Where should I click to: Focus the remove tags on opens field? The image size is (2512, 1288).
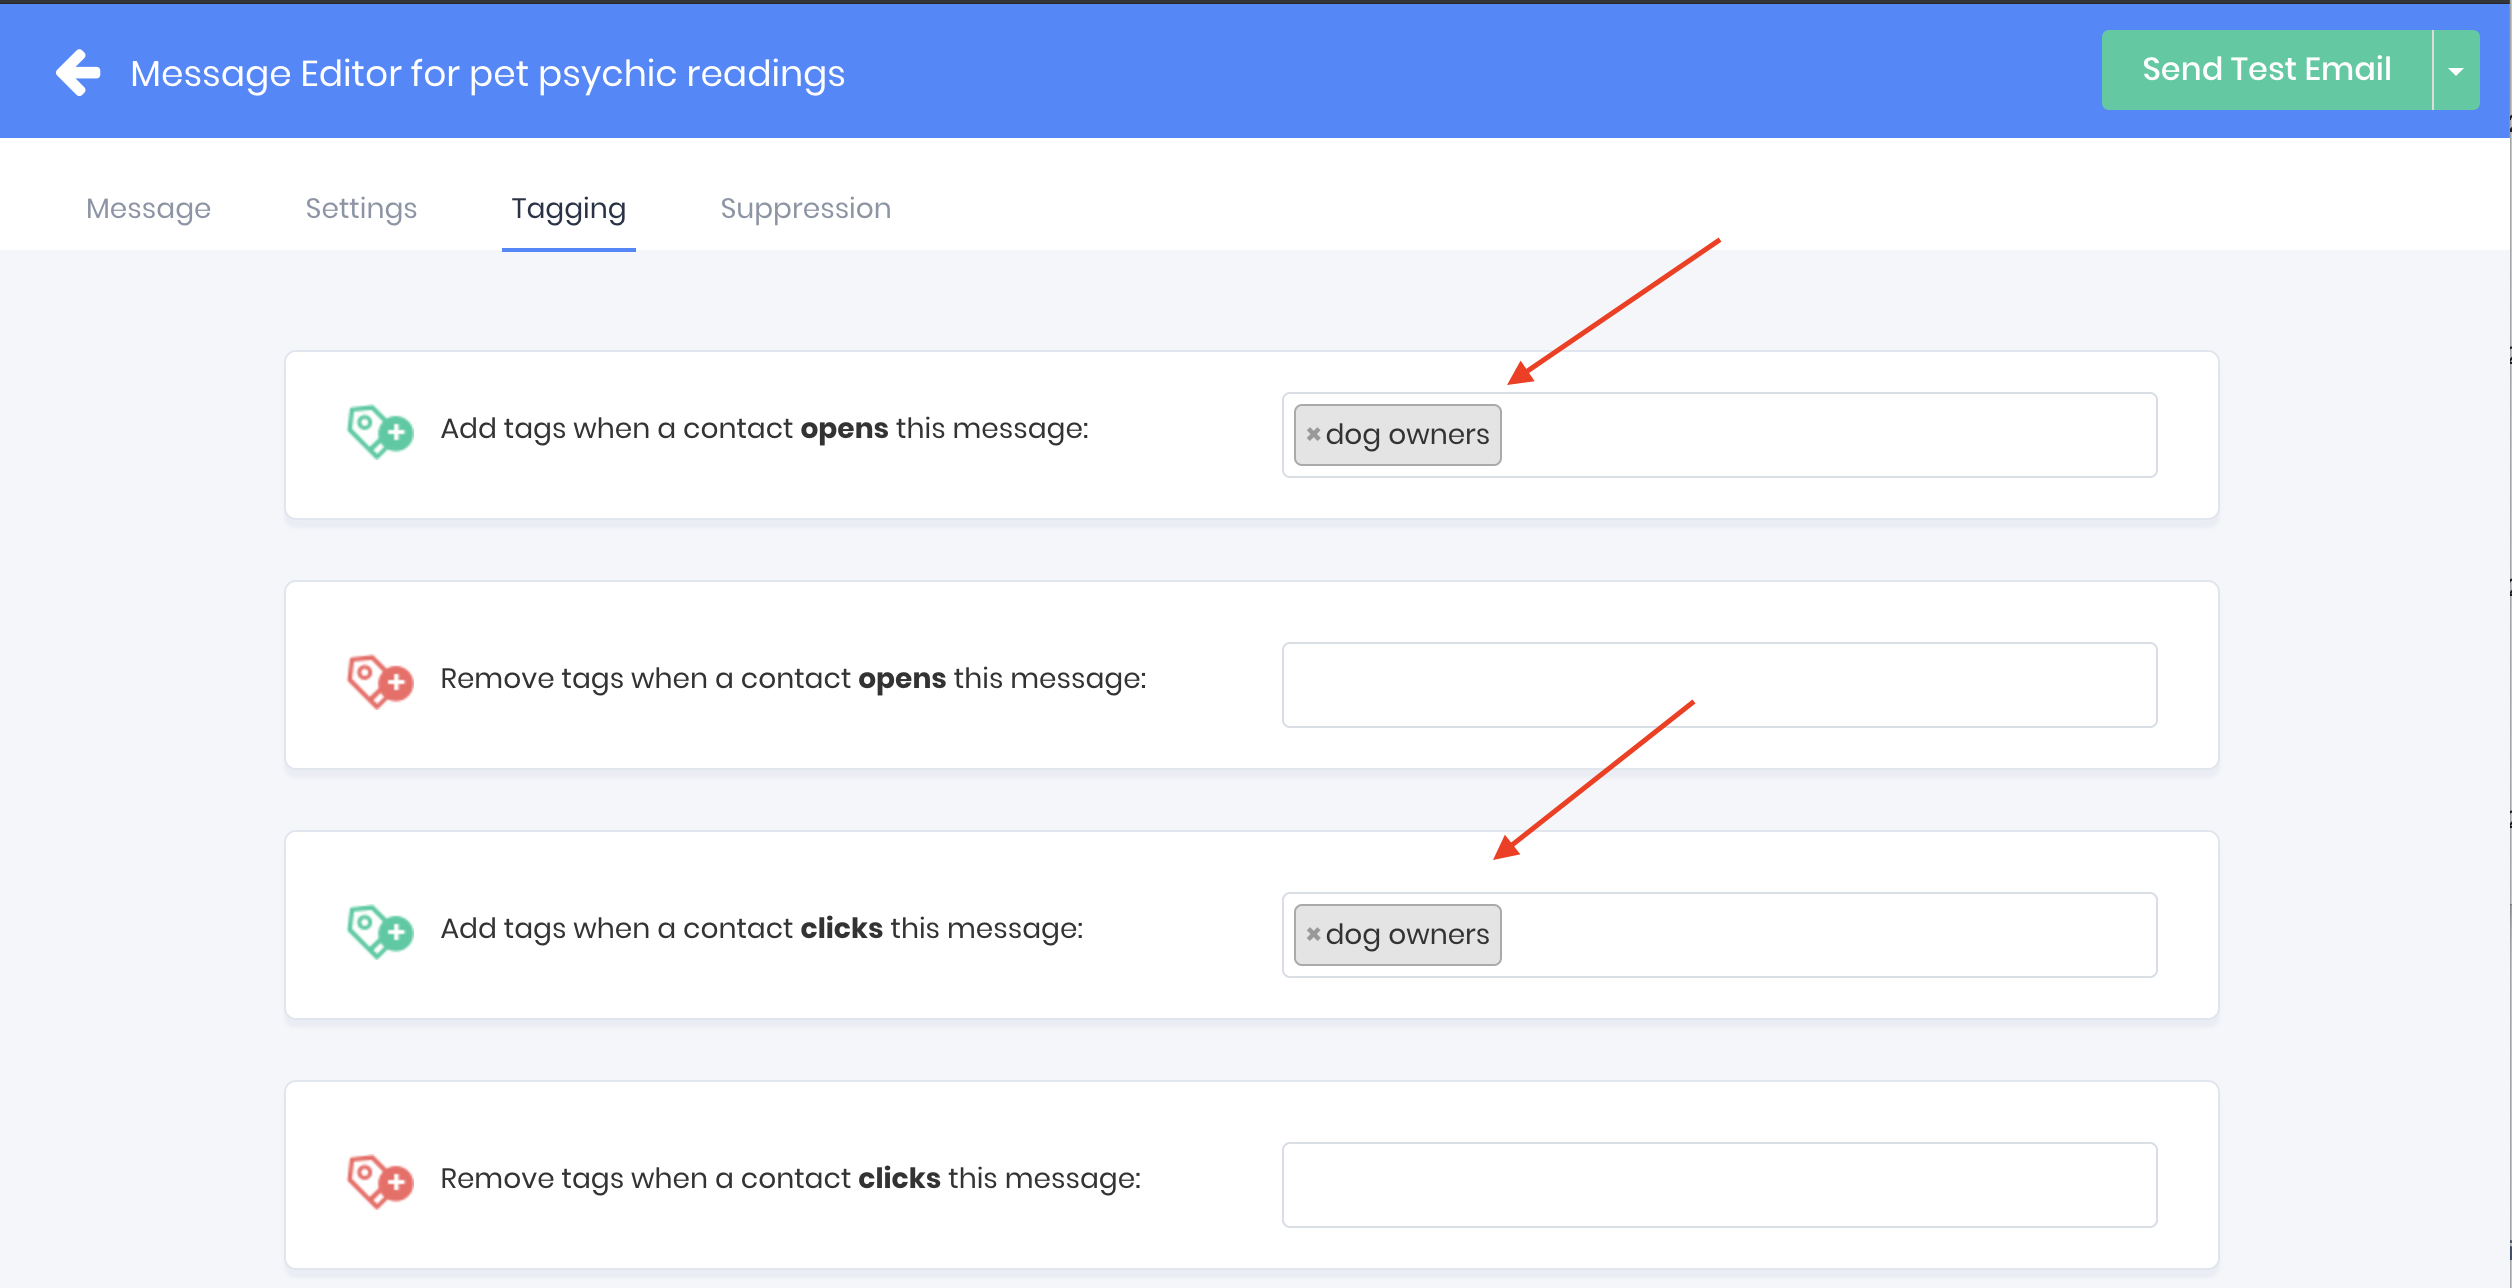pos(1718,685)
